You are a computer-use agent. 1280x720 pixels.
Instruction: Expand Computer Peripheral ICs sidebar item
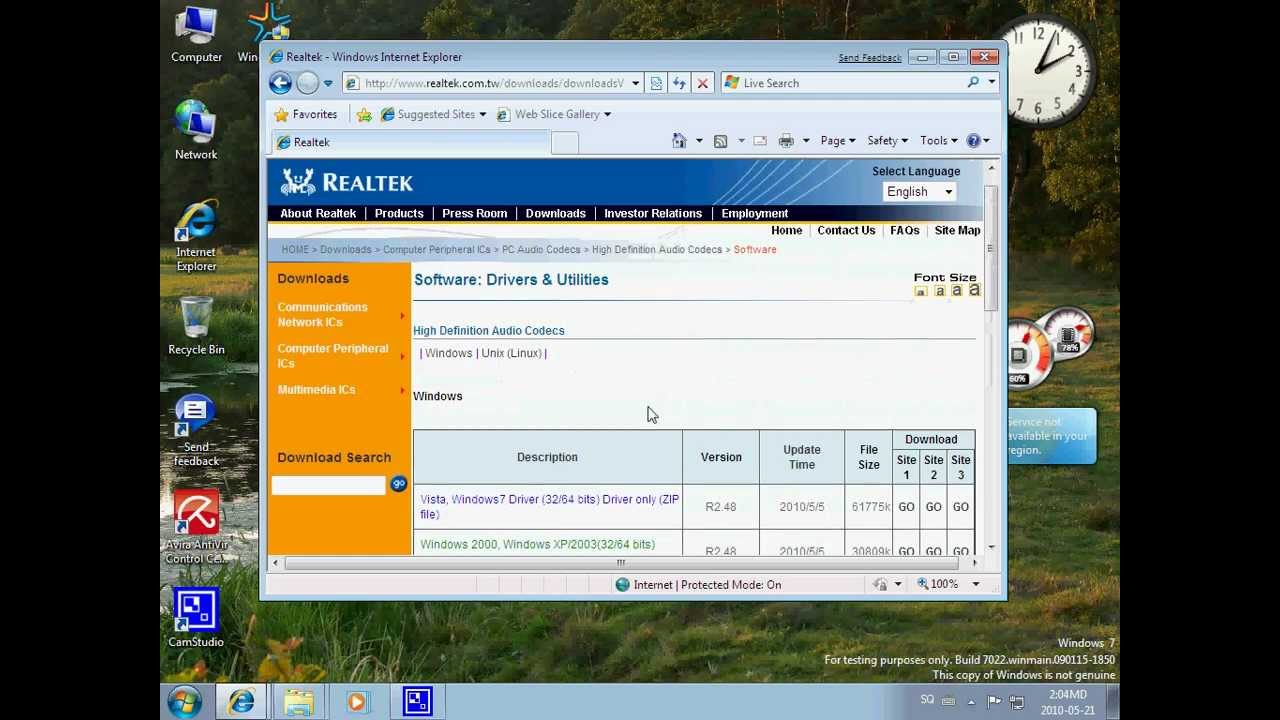click(340, 356)
